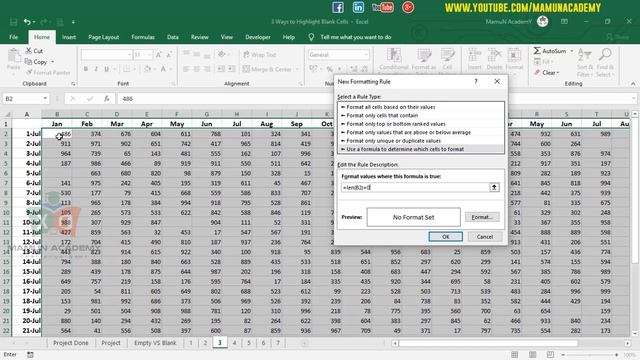This screenshot has width=640, height=360.
Task: Click the Copy icon in Clipboard
Action: tap(28, 62)
